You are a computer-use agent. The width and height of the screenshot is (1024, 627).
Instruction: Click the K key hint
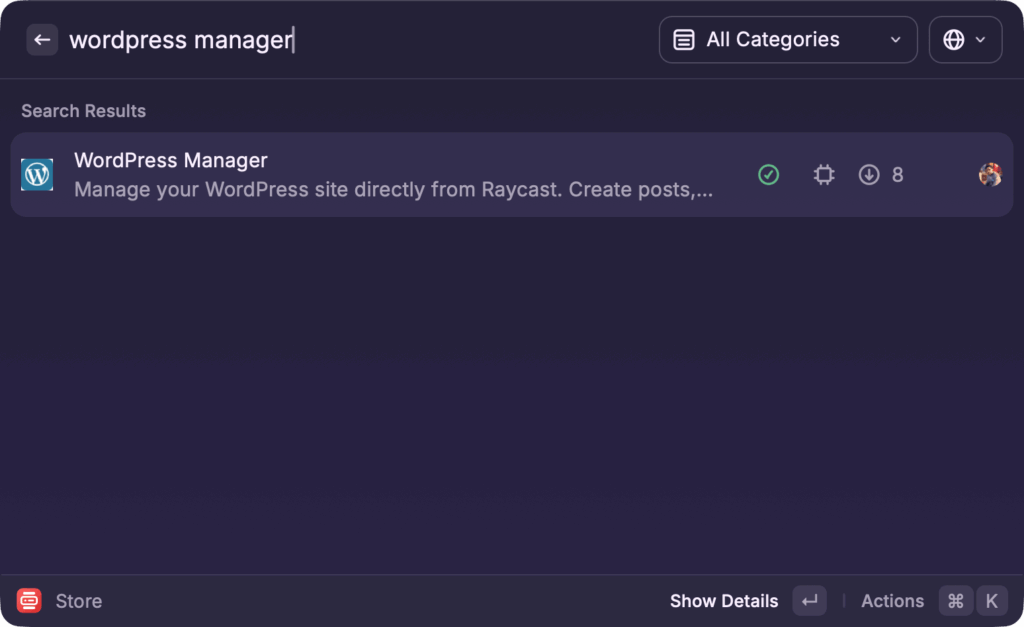pyautogui.click(x=992, y=601)
